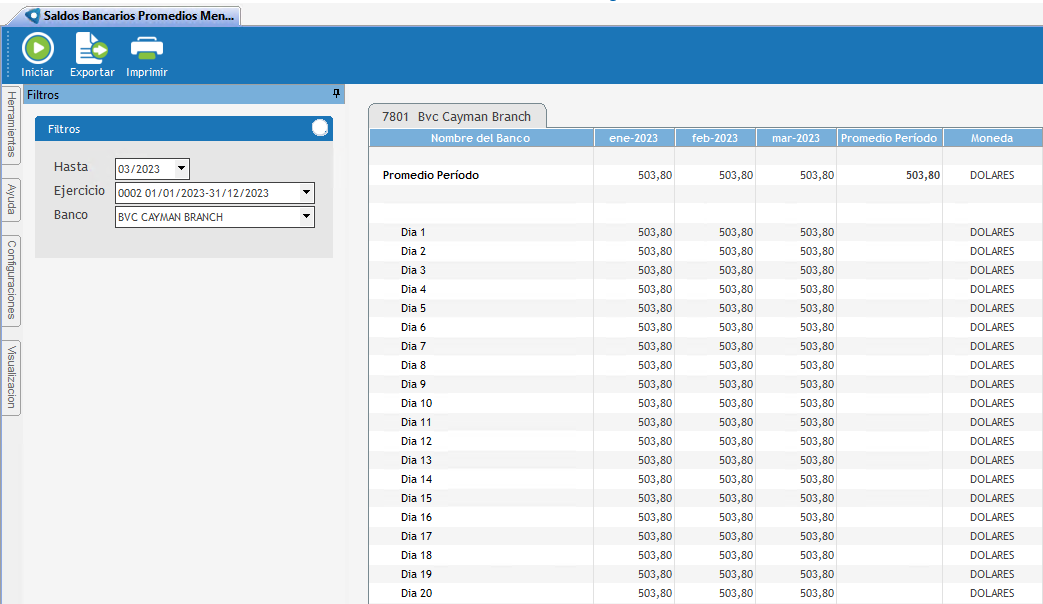Click the feb-2023 value in Dia 20 row
Viewport: 1043px width, 604px height.
coord(736,593)
